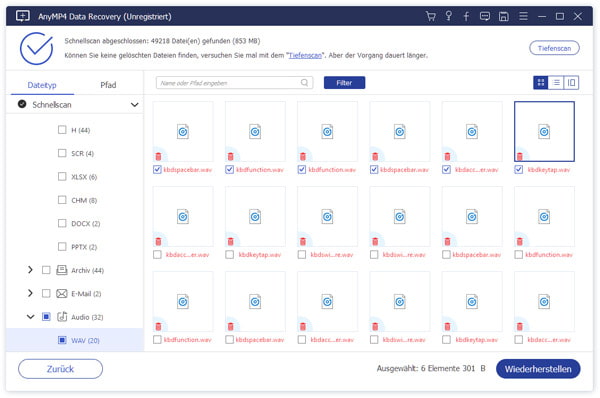Tick the DOCX (2) checkbox

(62, 223)
